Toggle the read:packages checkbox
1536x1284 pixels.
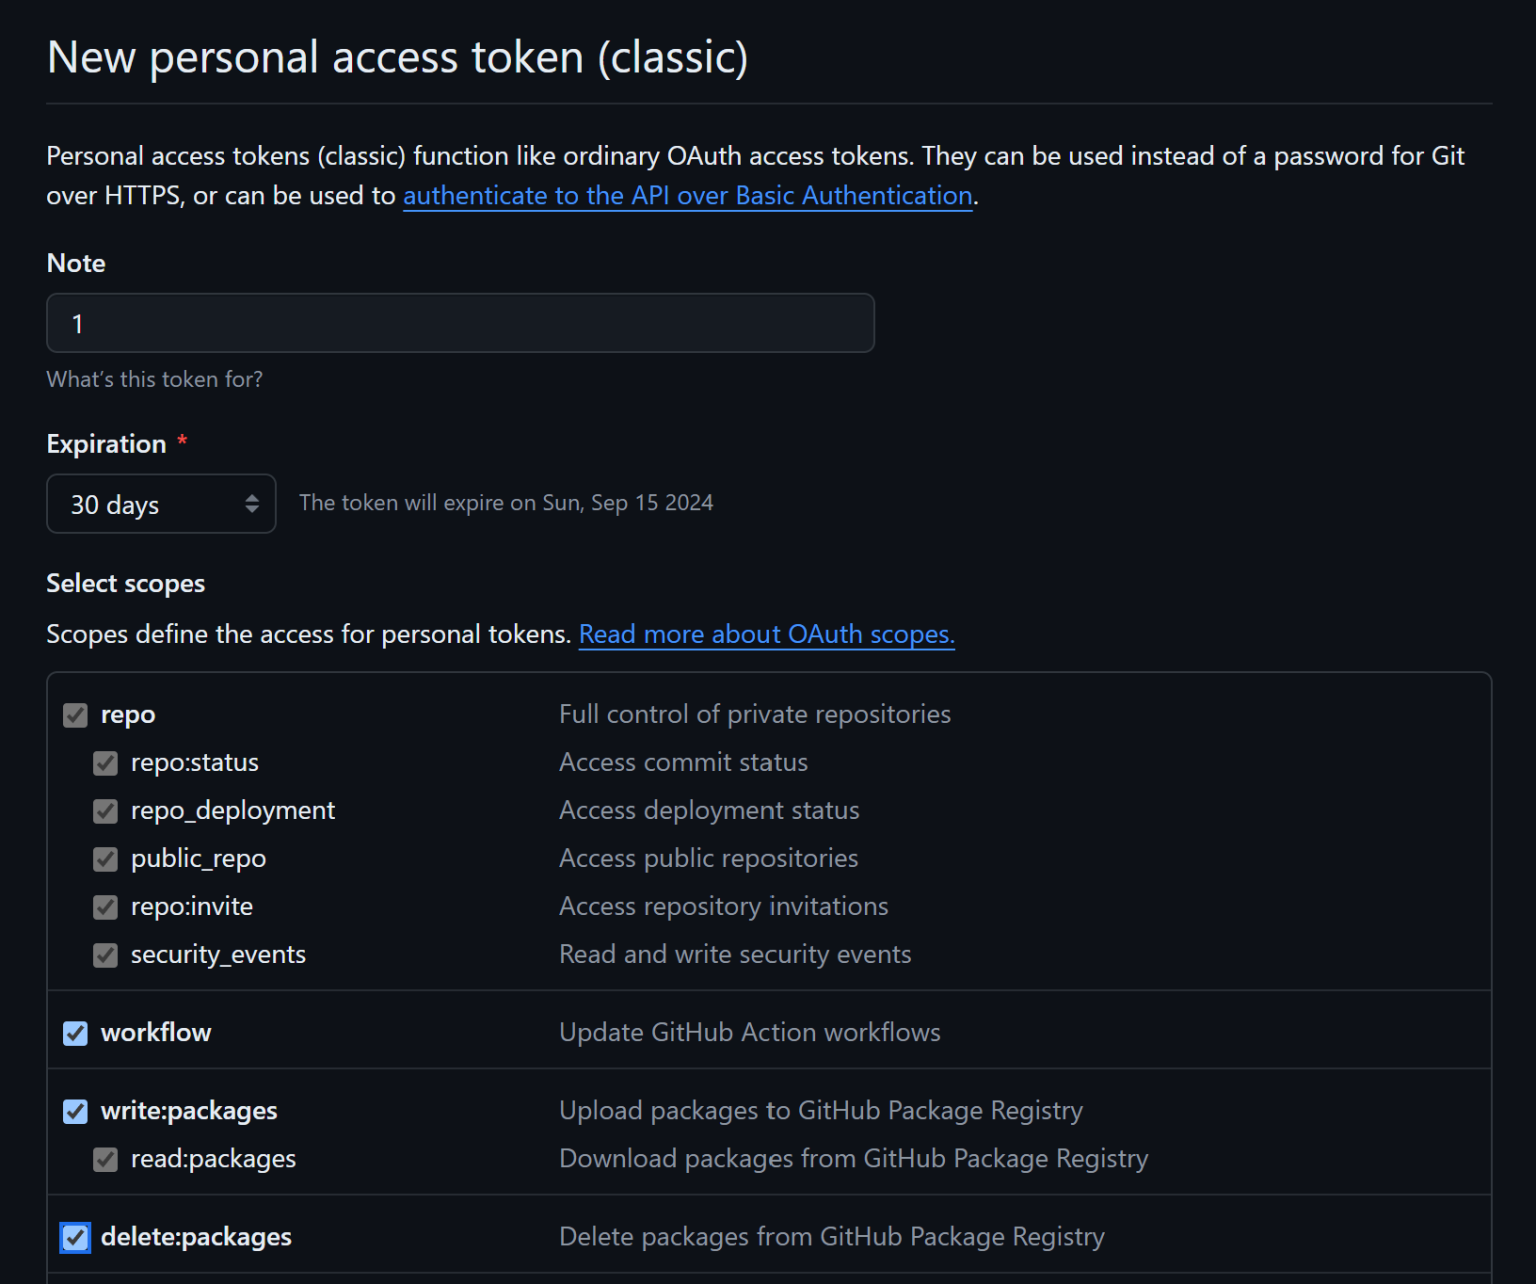[105, 1158]
